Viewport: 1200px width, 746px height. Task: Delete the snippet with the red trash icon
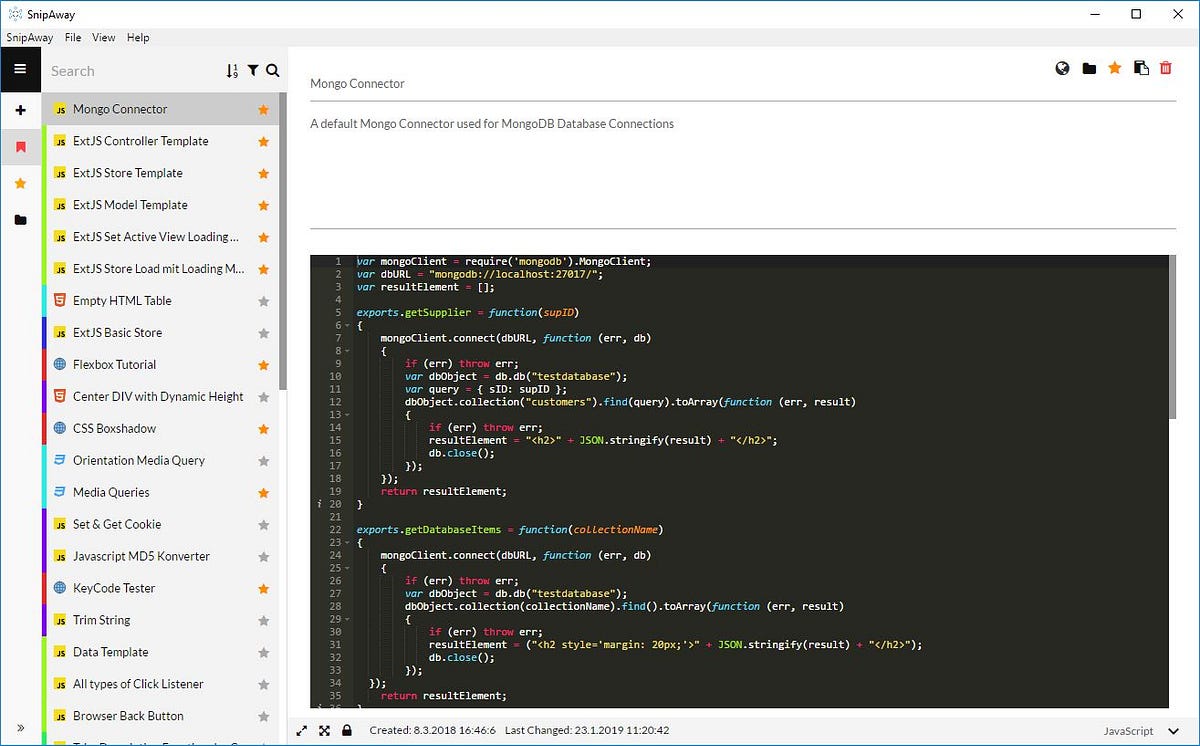tap(1166, 68)
